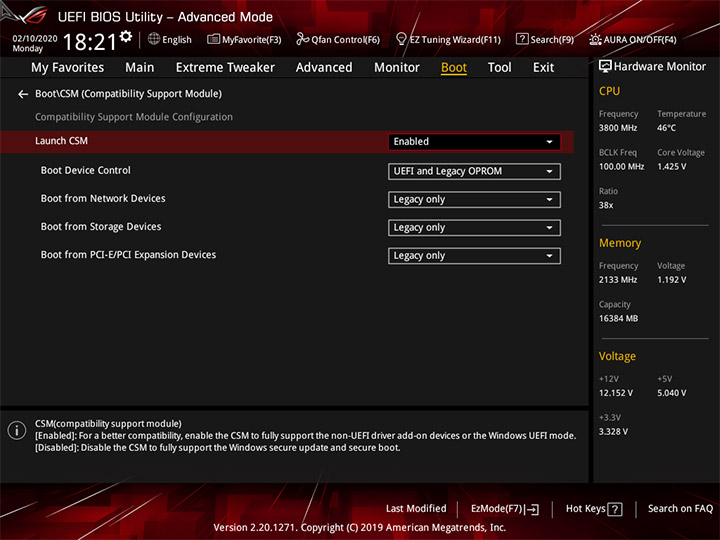The width and height of the screenshot is (720, 540).
Task: Click 2133 MHz memory frequency value
Action: tap(618, 280)
